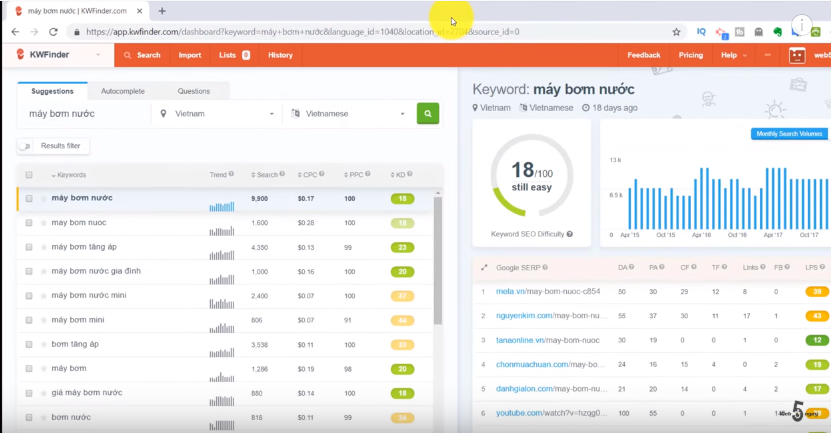Open a new browser tab with plus icon
The width and height of the screenshot is (831, 433).
pos(162,11)
